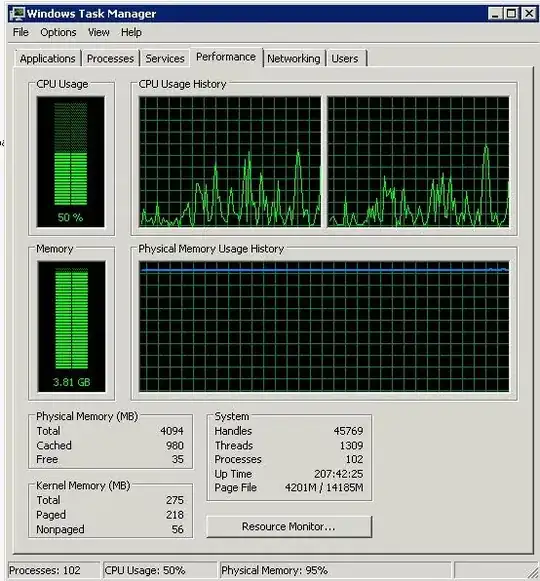Click the System Processes value 102

(x=354, y=459)
